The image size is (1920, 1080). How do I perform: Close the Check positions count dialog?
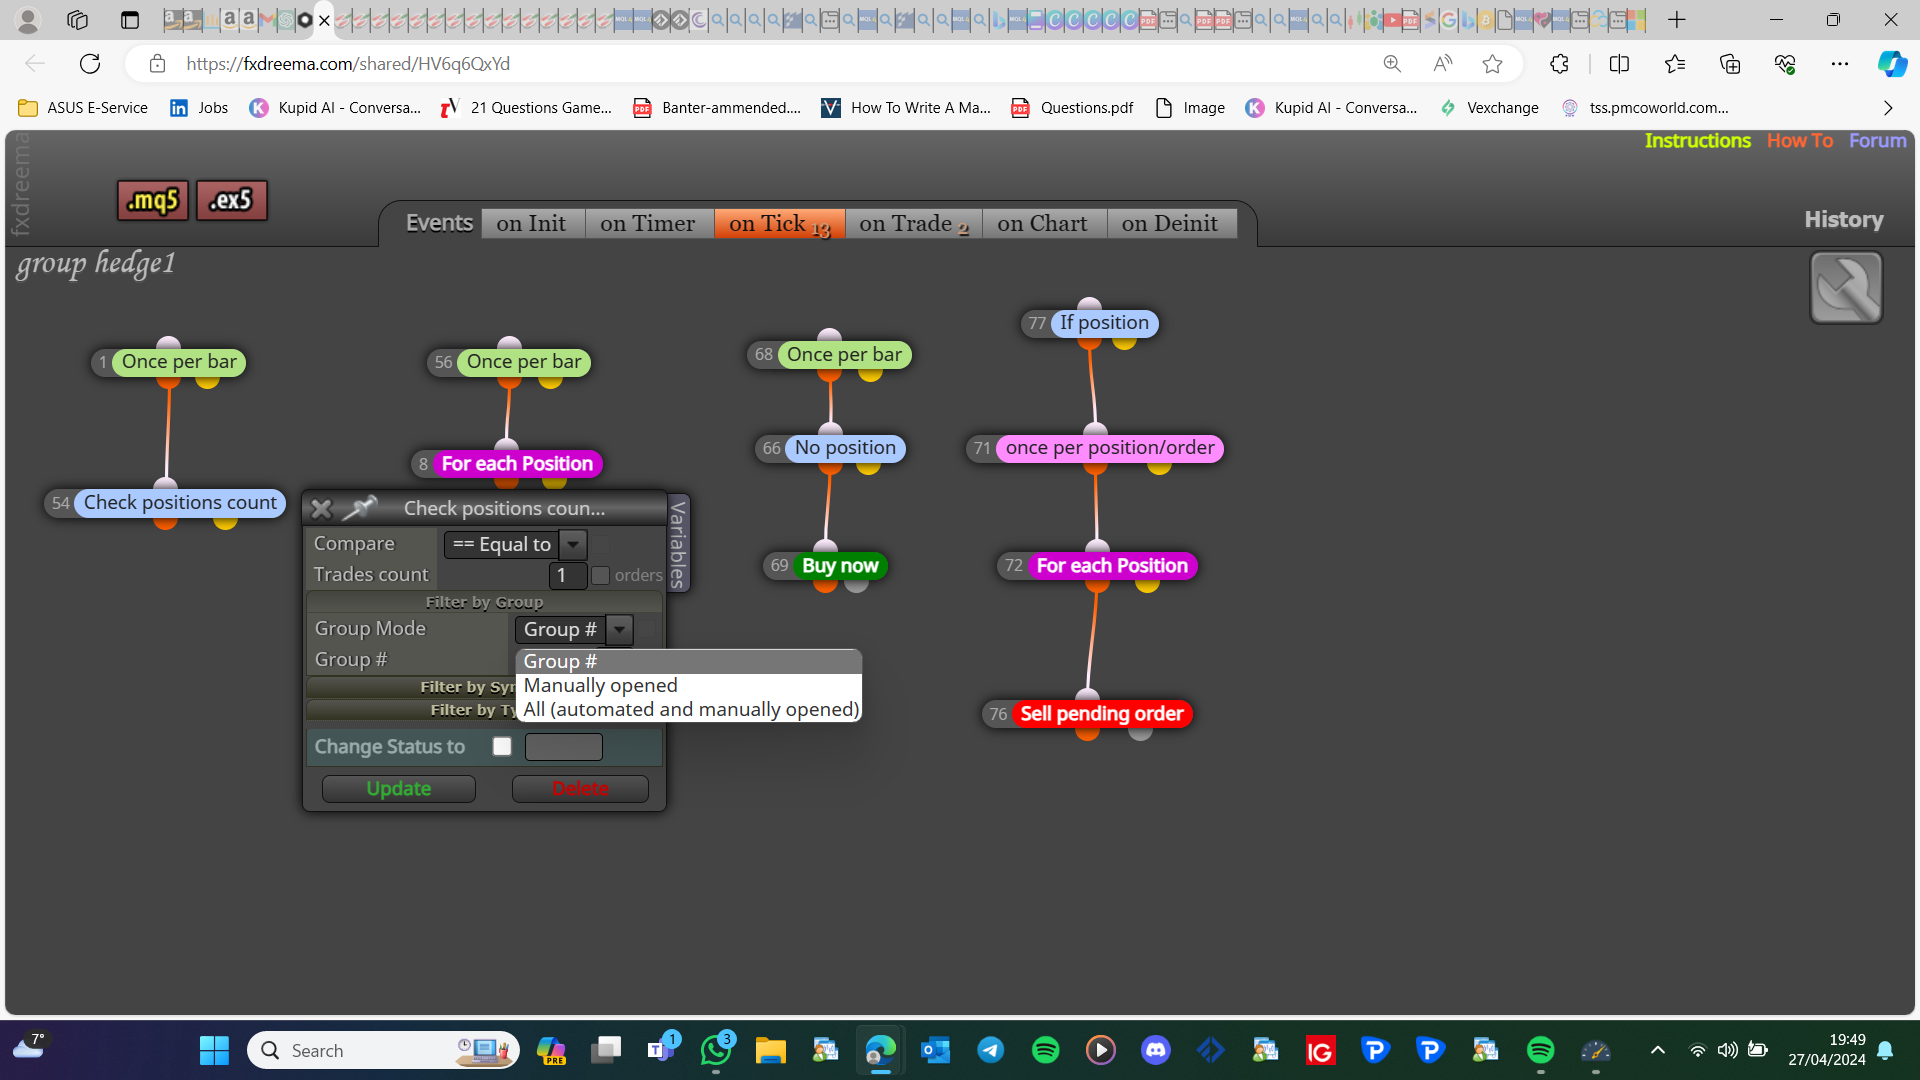pyautogui.click(x=321, y=509)
